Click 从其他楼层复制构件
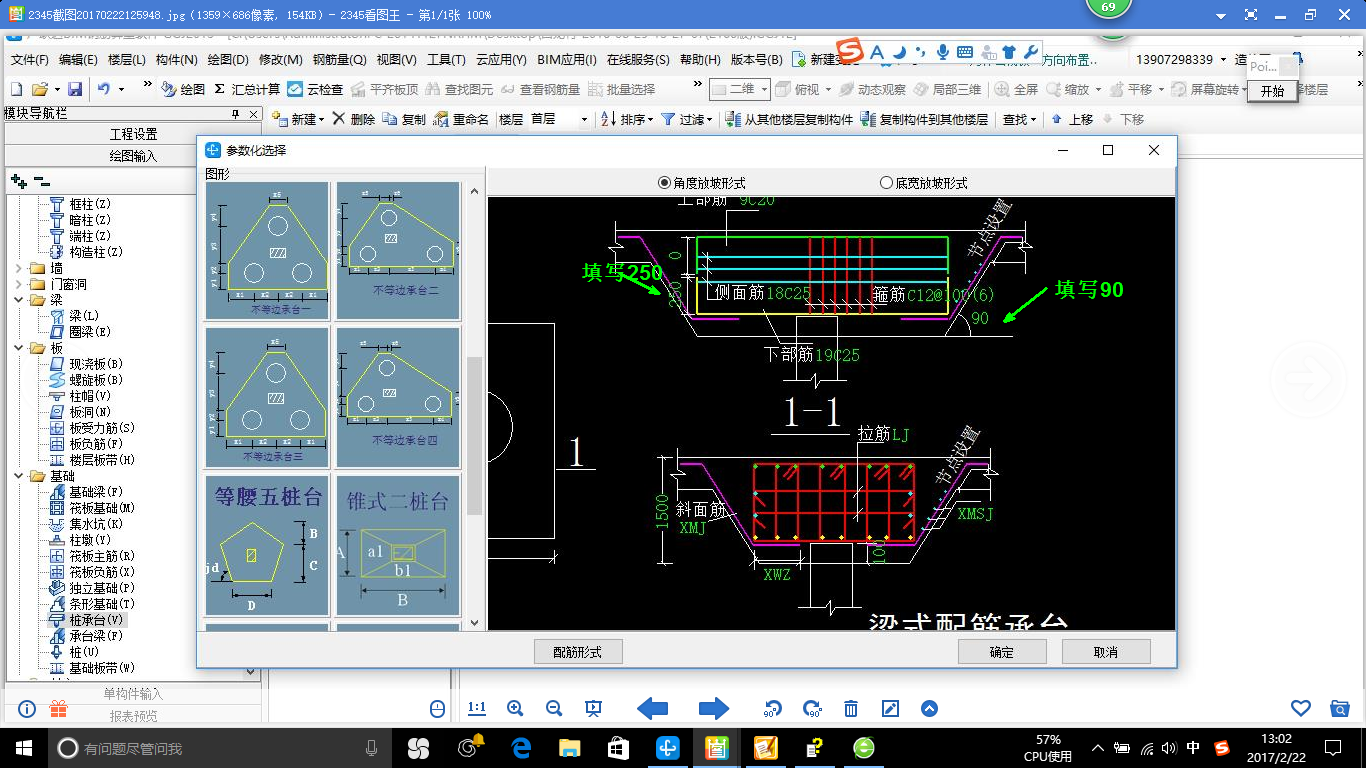 click(x=789, y=119)
